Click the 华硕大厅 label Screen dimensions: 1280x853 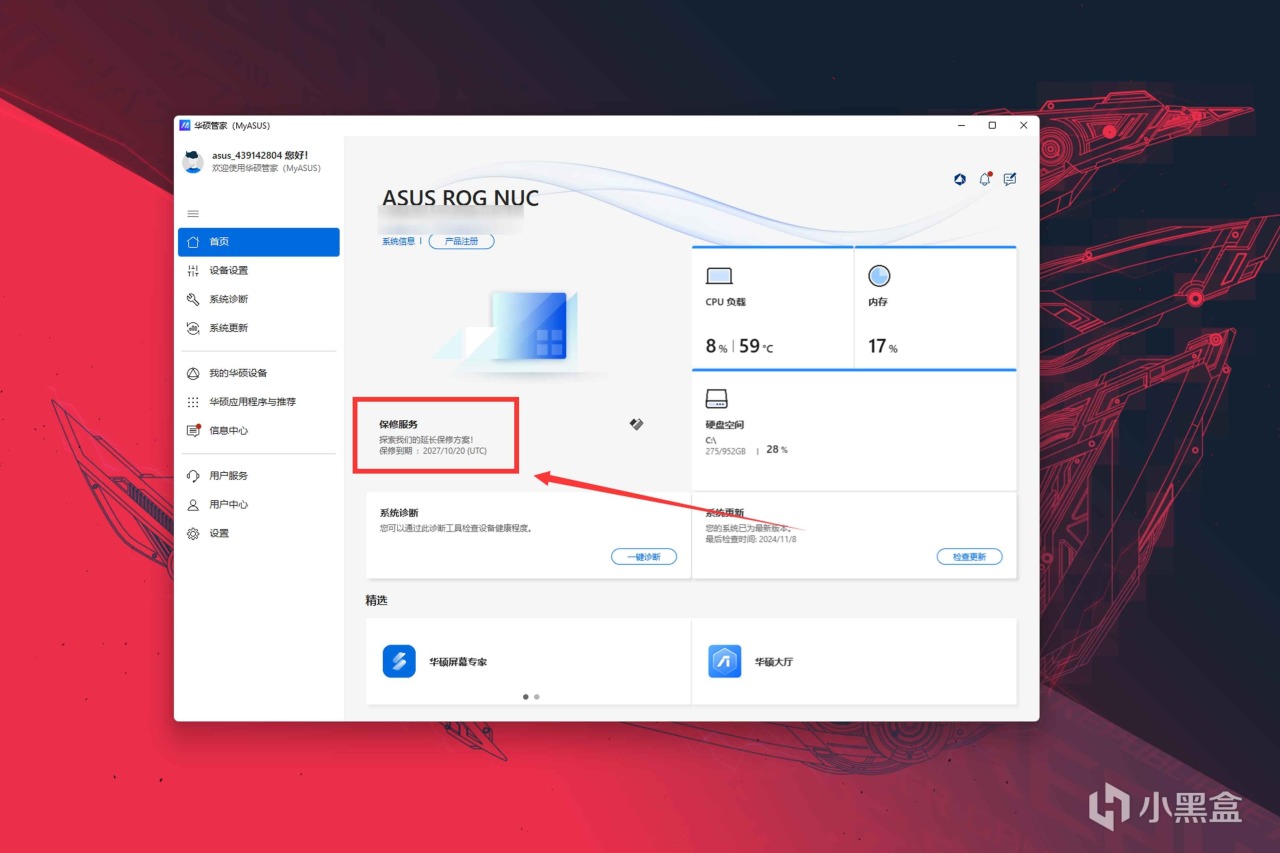(774, 662)
